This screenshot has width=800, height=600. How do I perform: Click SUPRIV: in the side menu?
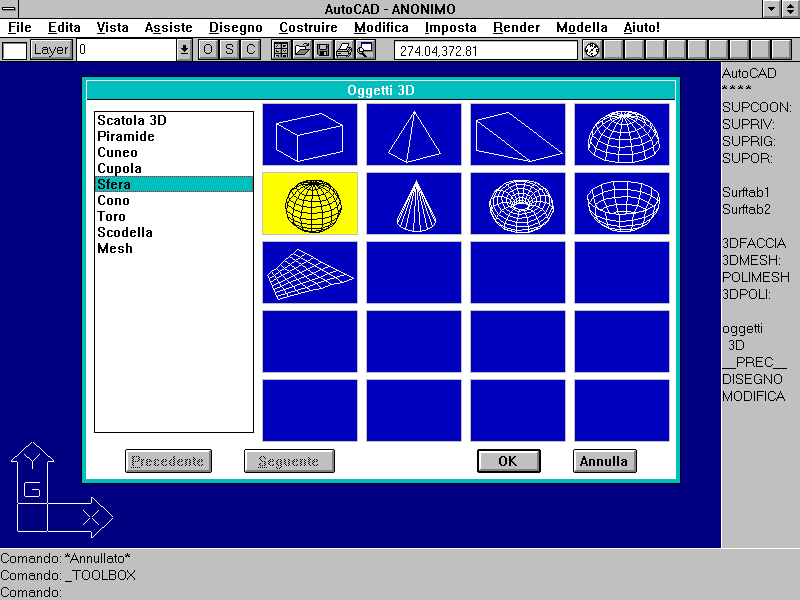[748, 124]
